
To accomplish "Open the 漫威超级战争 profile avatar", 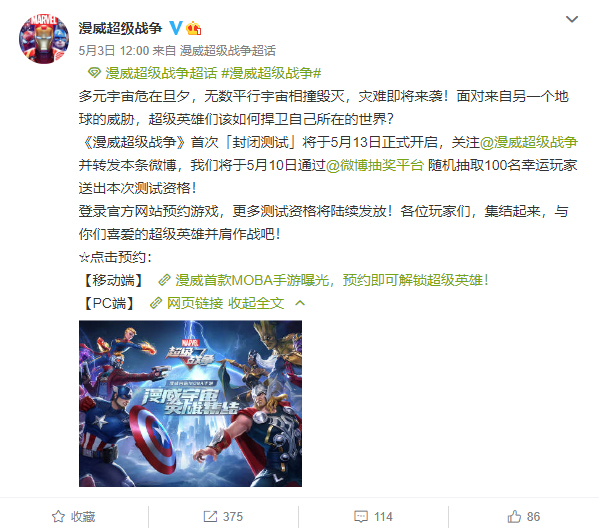I will click(44, 39).
